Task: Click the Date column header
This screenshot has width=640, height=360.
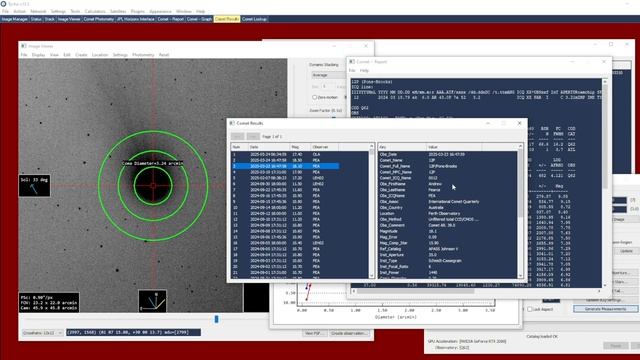Action: [269, 147]
